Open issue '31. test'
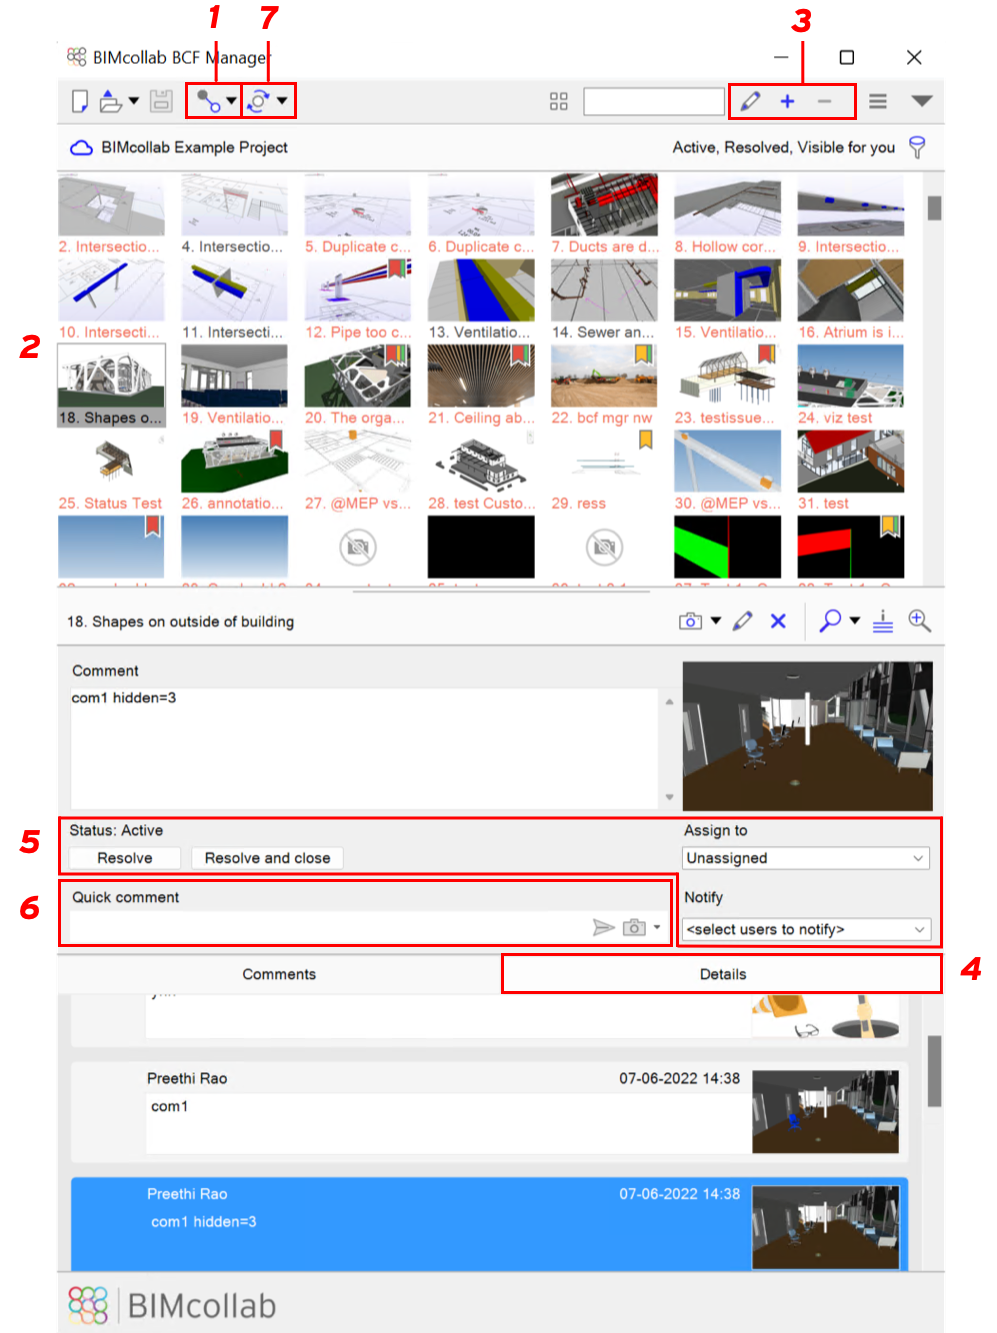The width and height of the screenshot is (997, 1333). pos(851,471)
